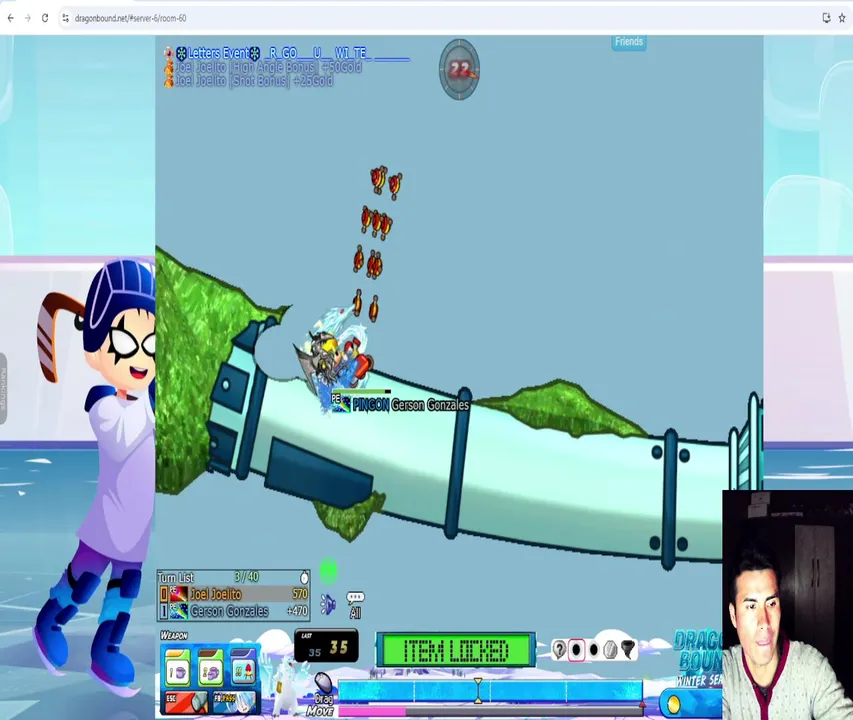The width and height of the screenshot is (853, 720).
Task: Click the install app icon in the address bar
Action: [826, 18]
